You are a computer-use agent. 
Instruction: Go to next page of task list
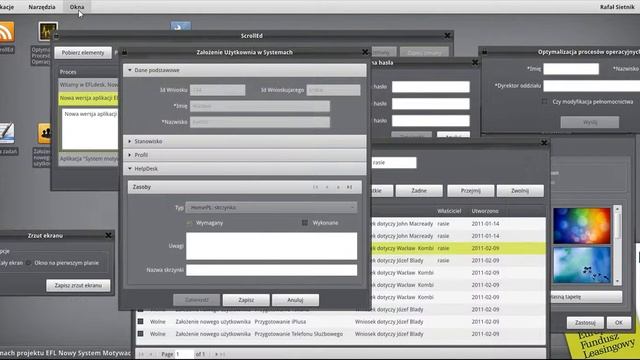click(x=216, y=354)
